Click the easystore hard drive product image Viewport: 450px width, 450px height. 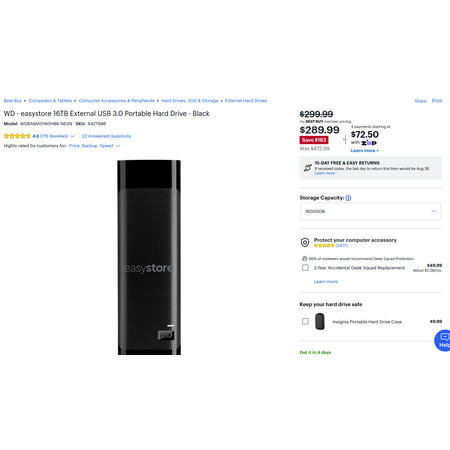(149, 257)
